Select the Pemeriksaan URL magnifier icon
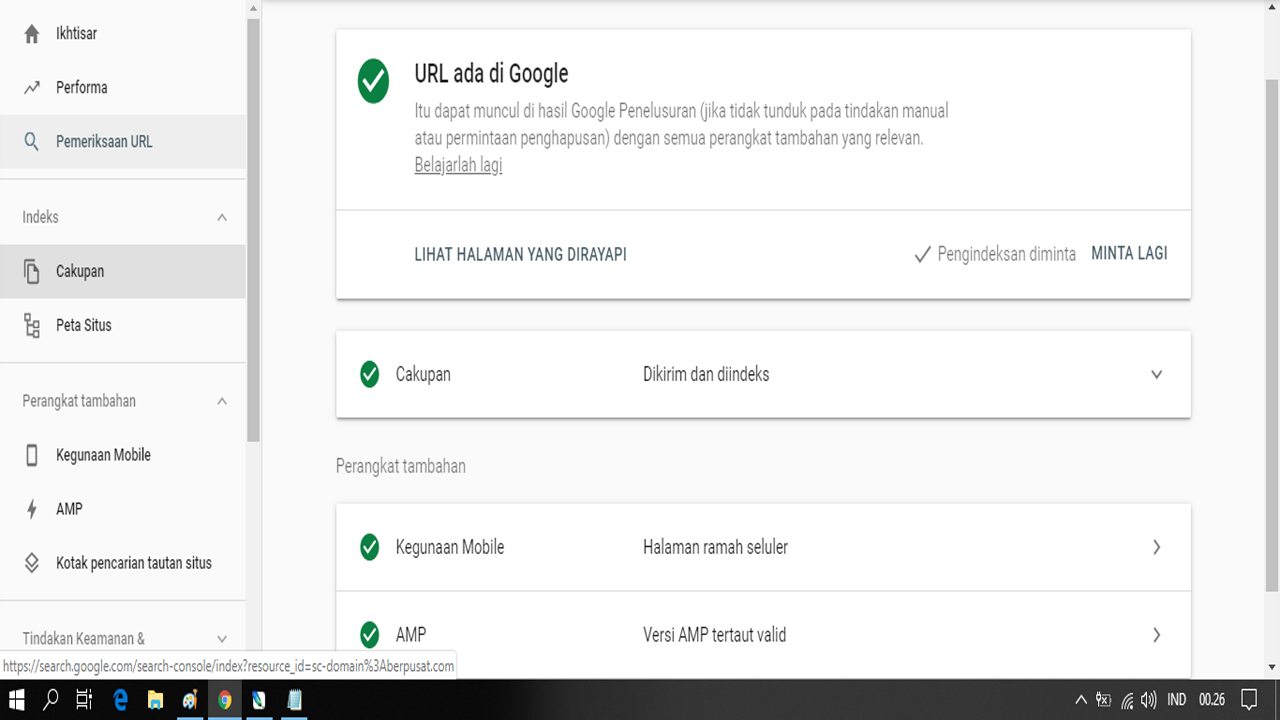Screen dimensions: 1280x720 [x=31, y=141]
